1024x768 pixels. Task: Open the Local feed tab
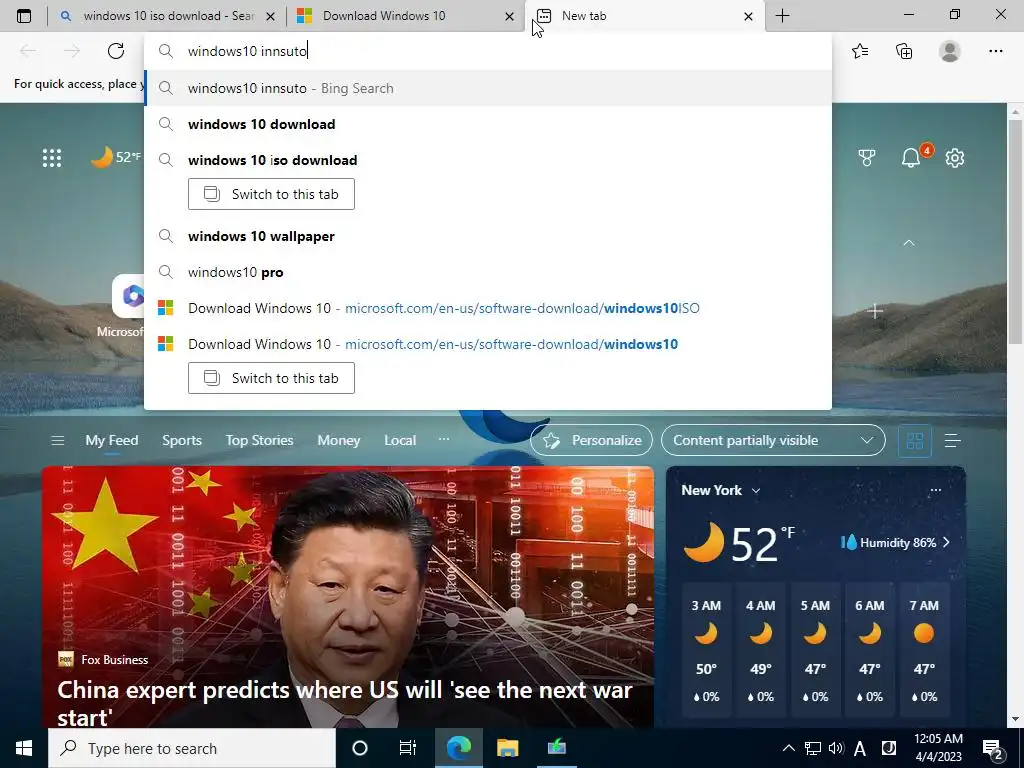pyautogui.click(x=400, y=440)
